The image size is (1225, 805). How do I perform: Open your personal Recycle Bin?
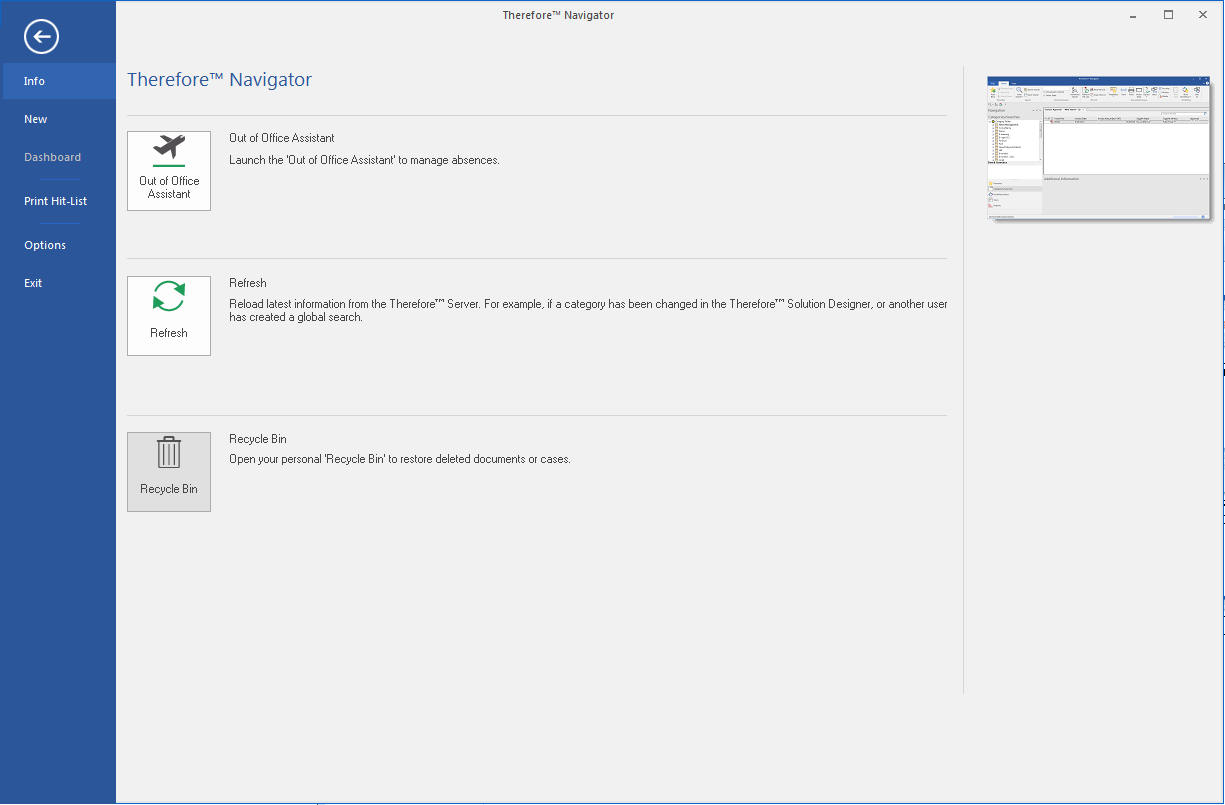168,471
